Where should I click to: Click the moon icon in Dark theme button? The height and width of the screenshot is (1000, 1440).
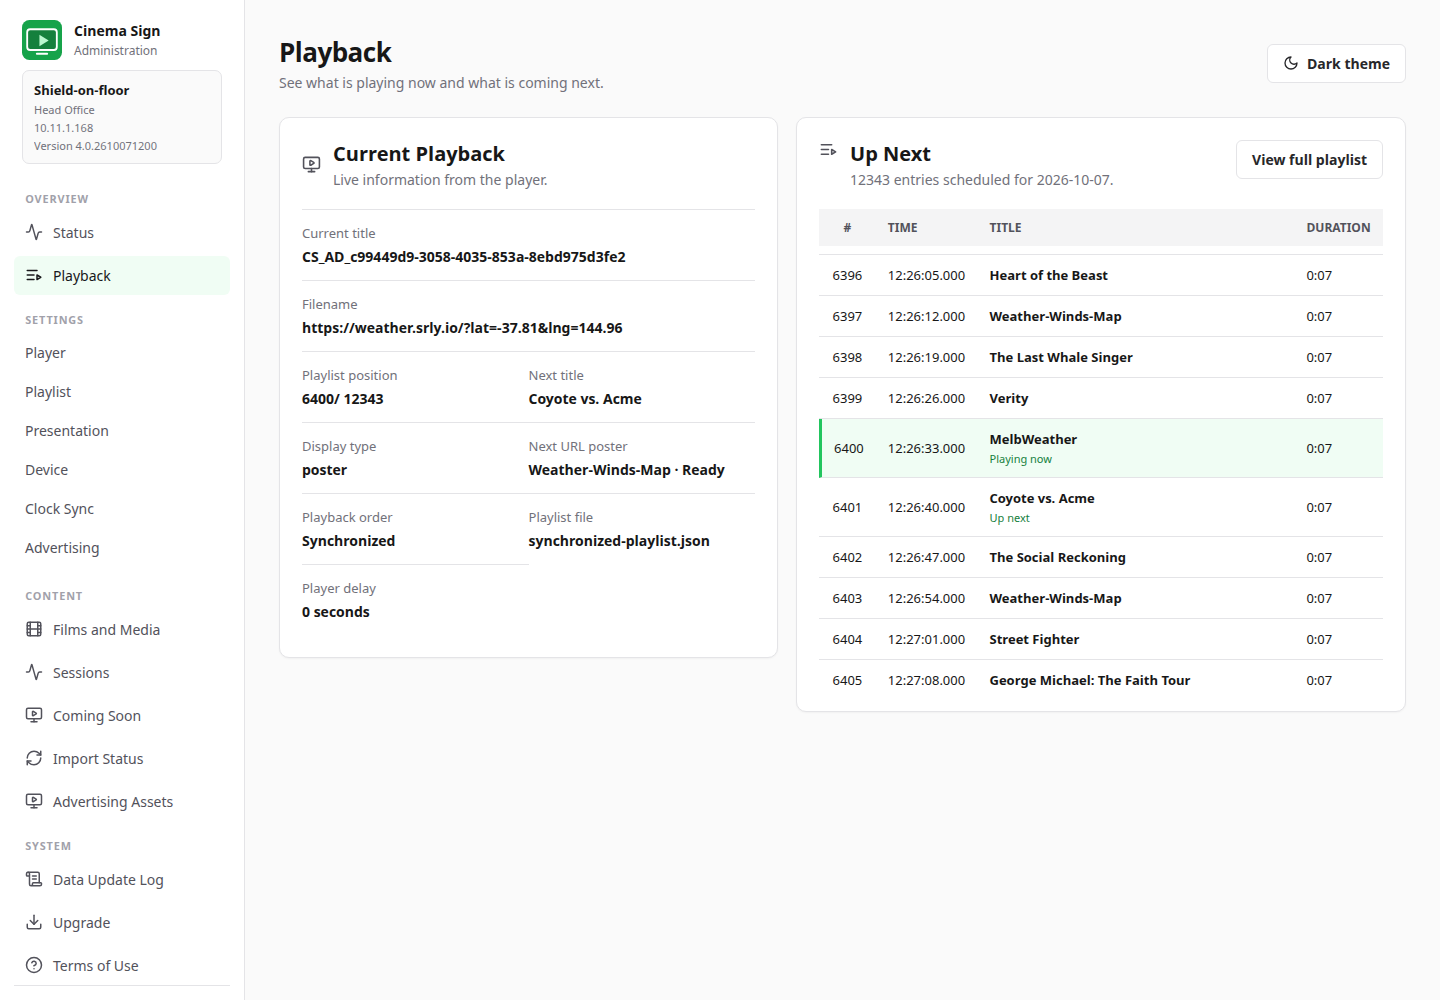(1291, 63)
